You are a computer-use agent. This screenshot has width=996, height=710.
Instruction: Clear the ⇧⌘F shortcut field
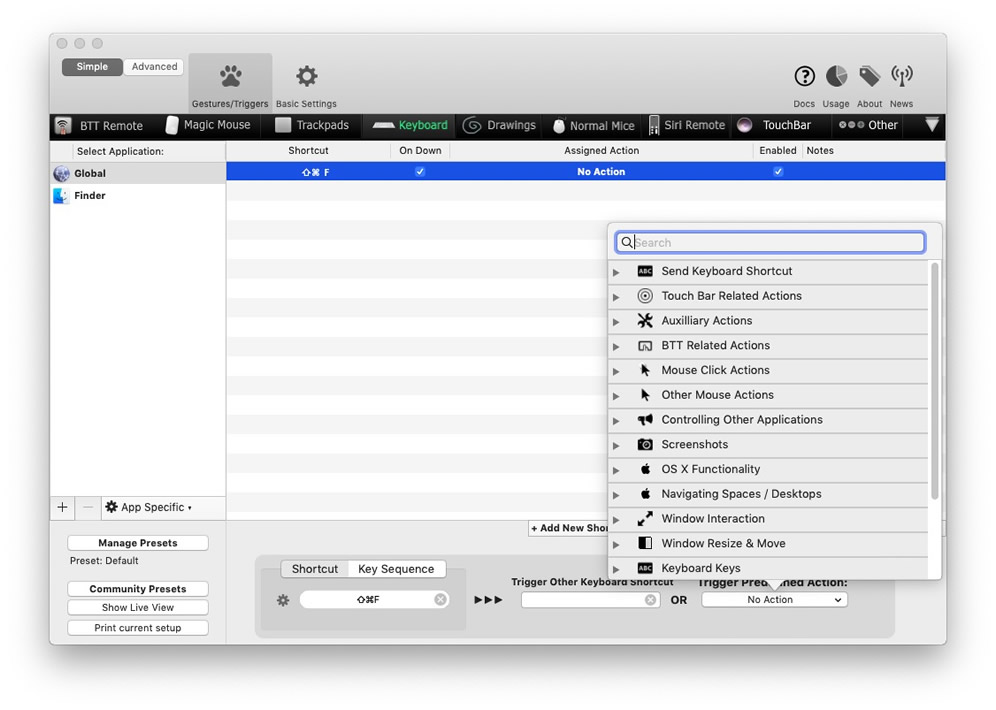pyautogui.click(x=440, y=599)
